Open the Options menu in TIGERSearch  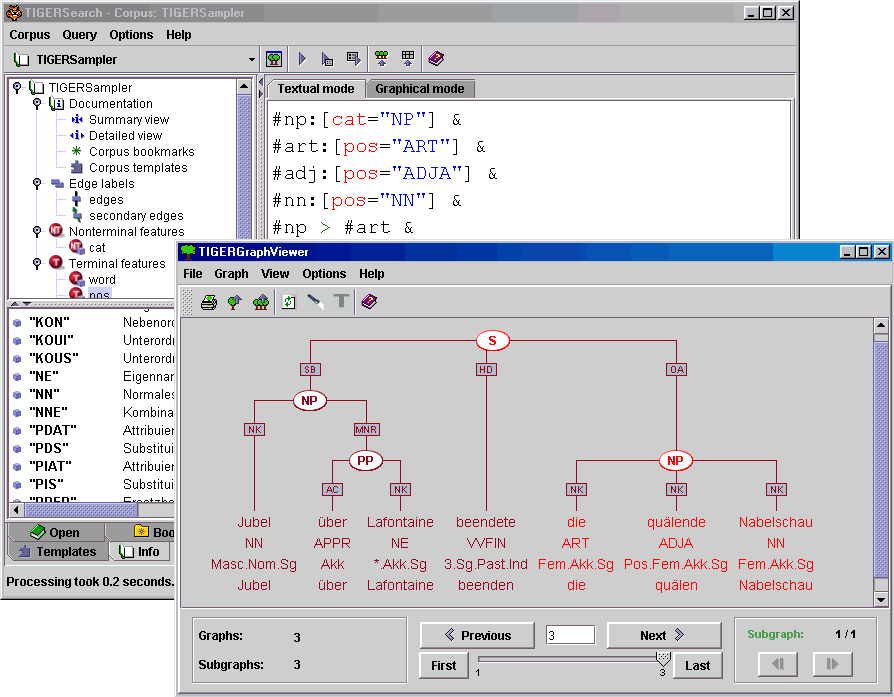pos(131,35)
